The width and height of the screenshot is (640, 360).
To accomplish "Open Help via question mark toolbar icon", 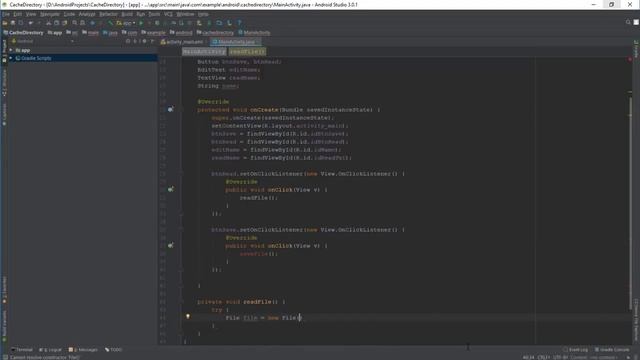I will (239, 23).
